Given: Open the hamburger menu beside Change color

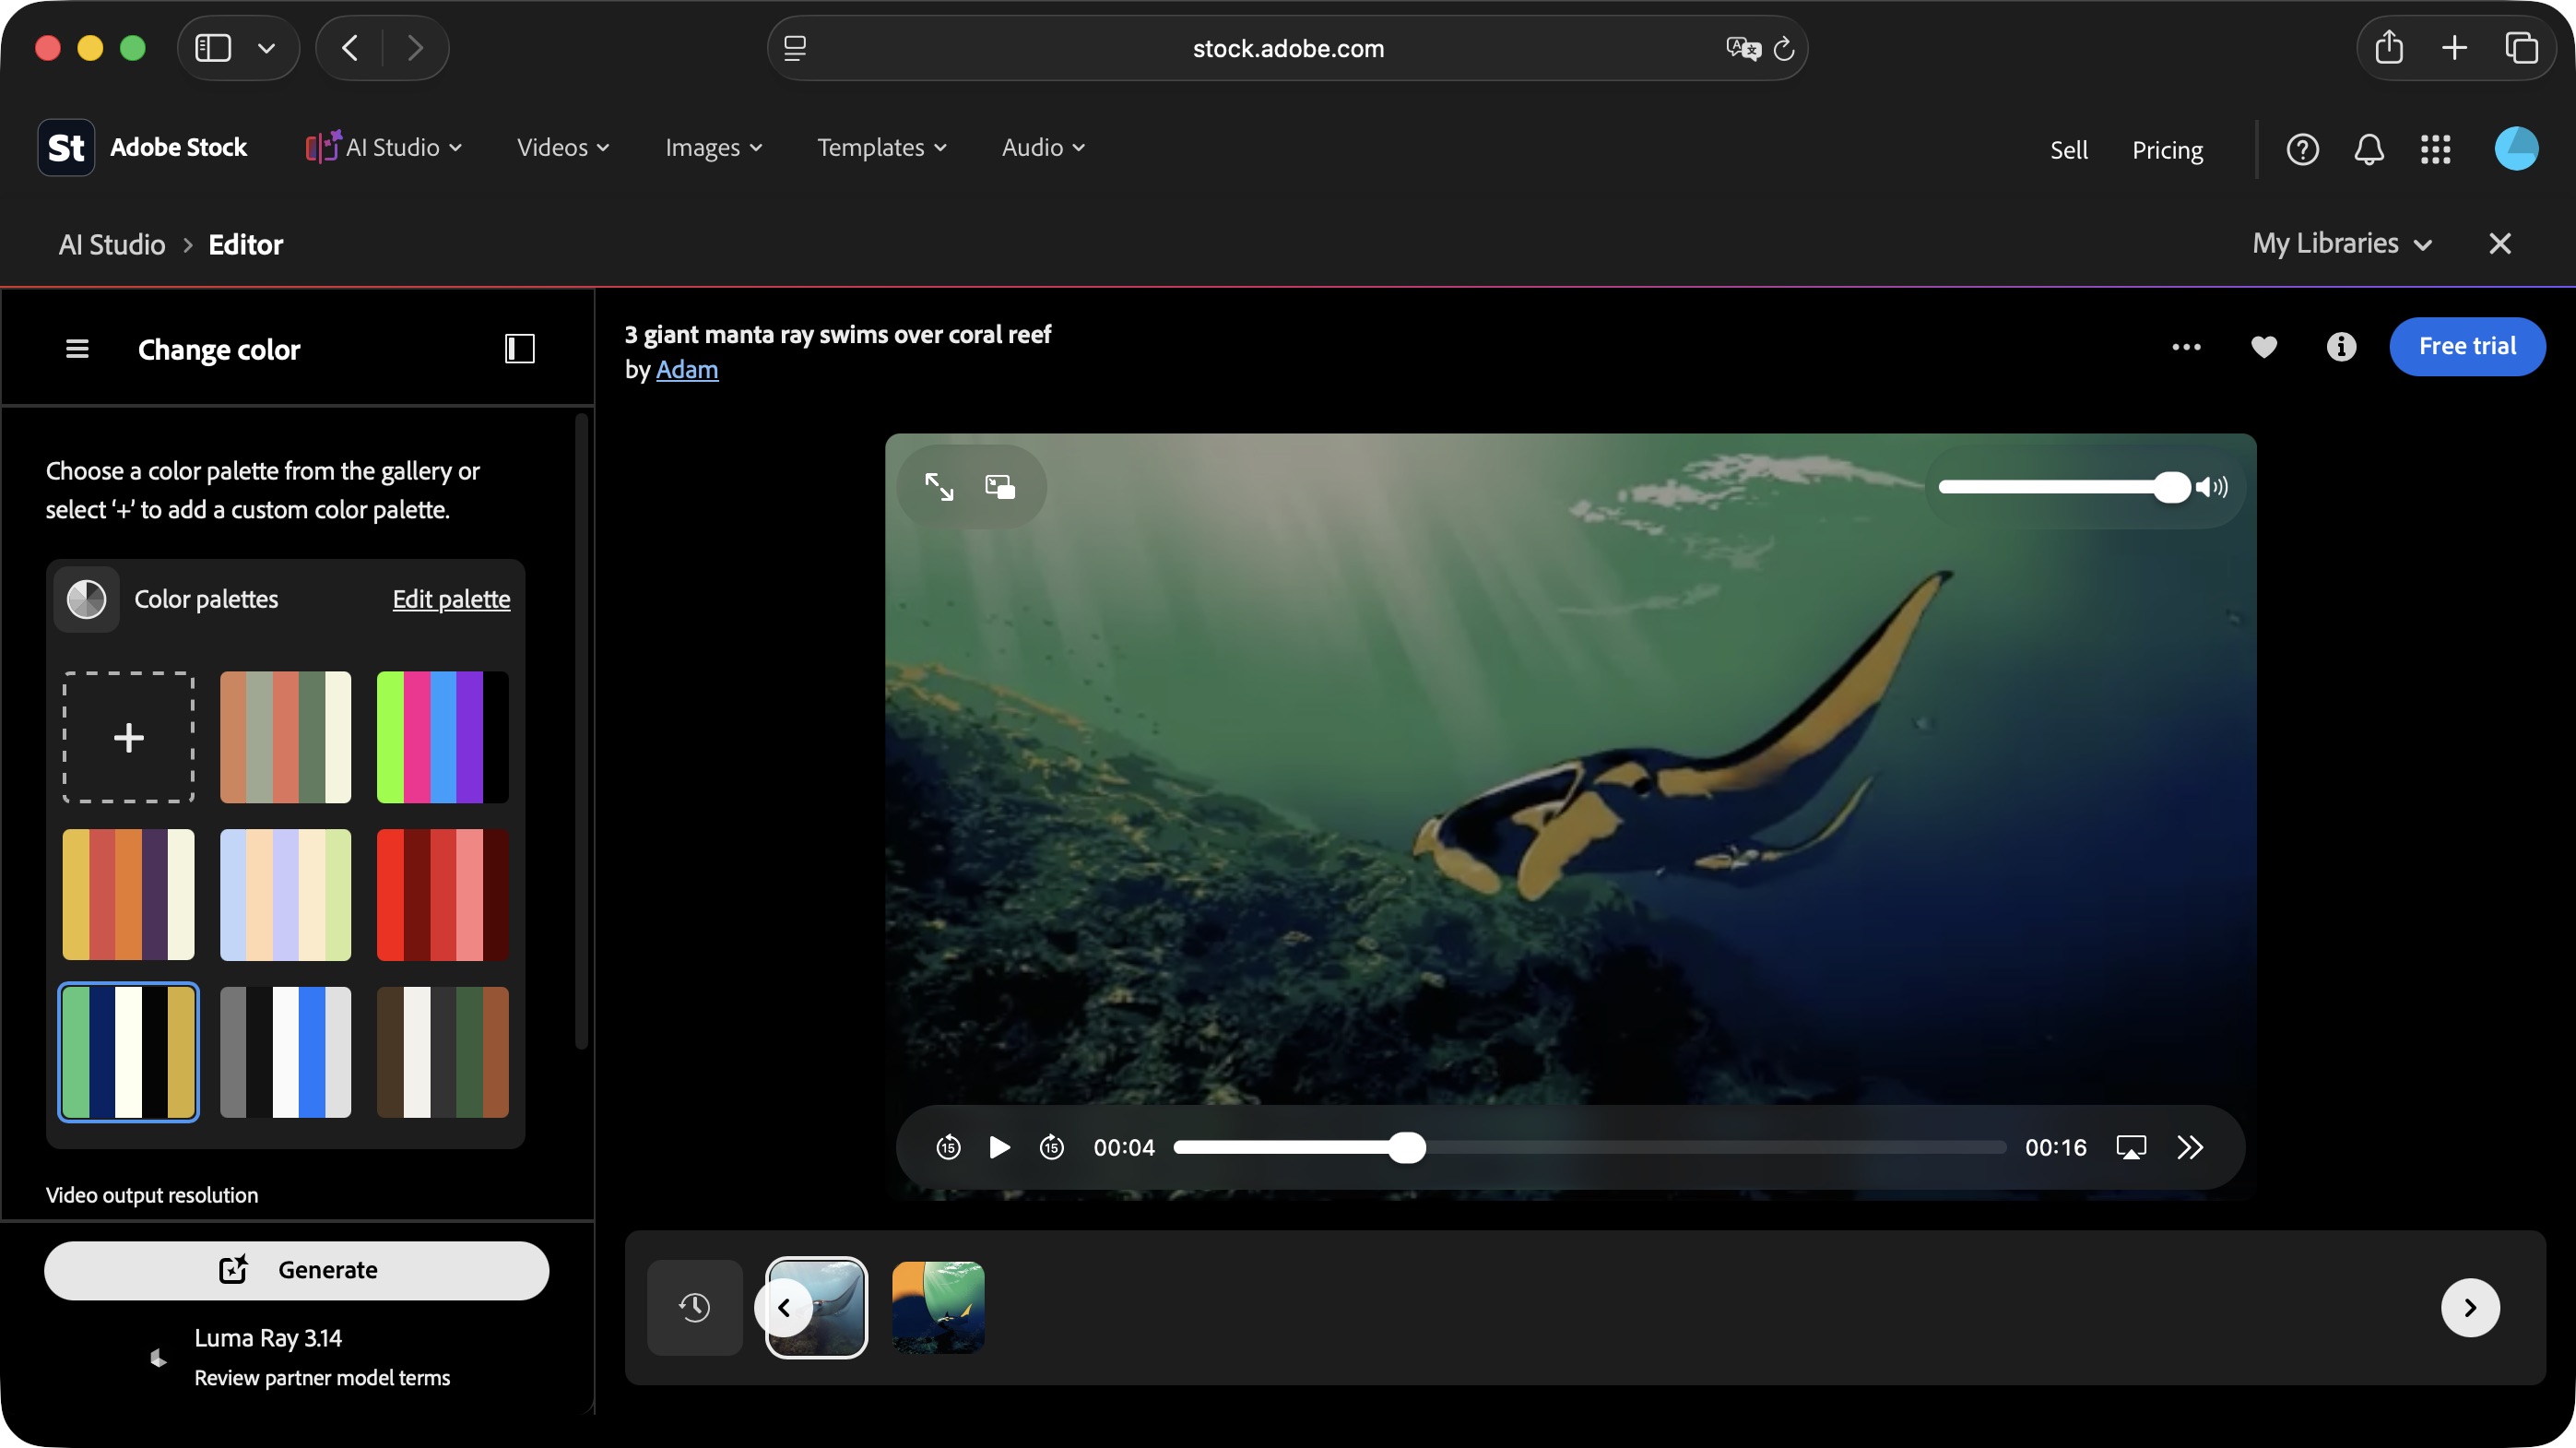Looking at the screenshot, I should point(77,349).
